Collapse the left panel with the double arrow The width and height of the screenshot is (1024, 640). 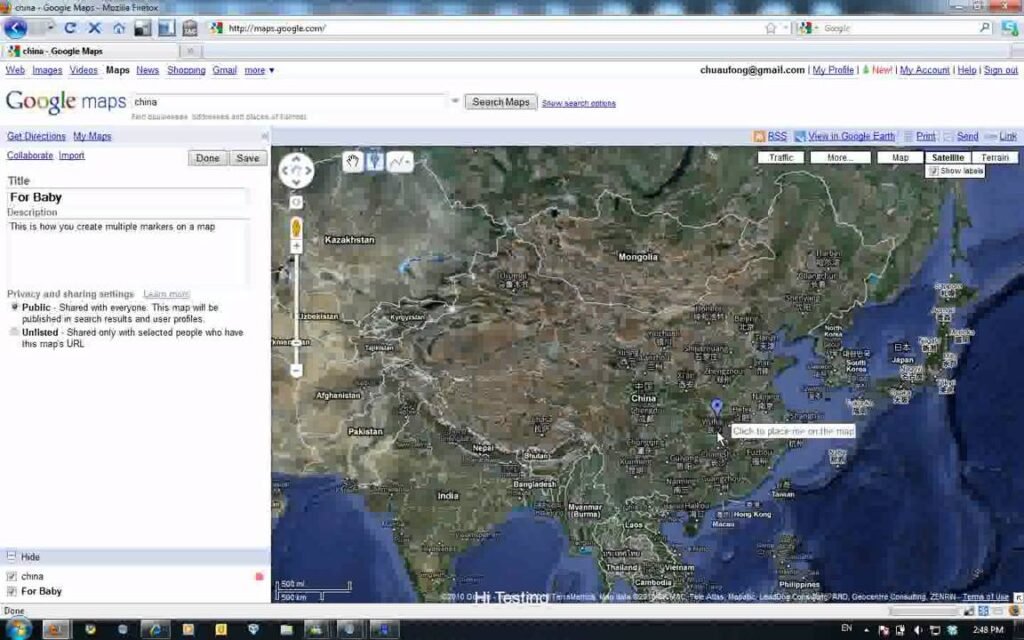point(264,136)
